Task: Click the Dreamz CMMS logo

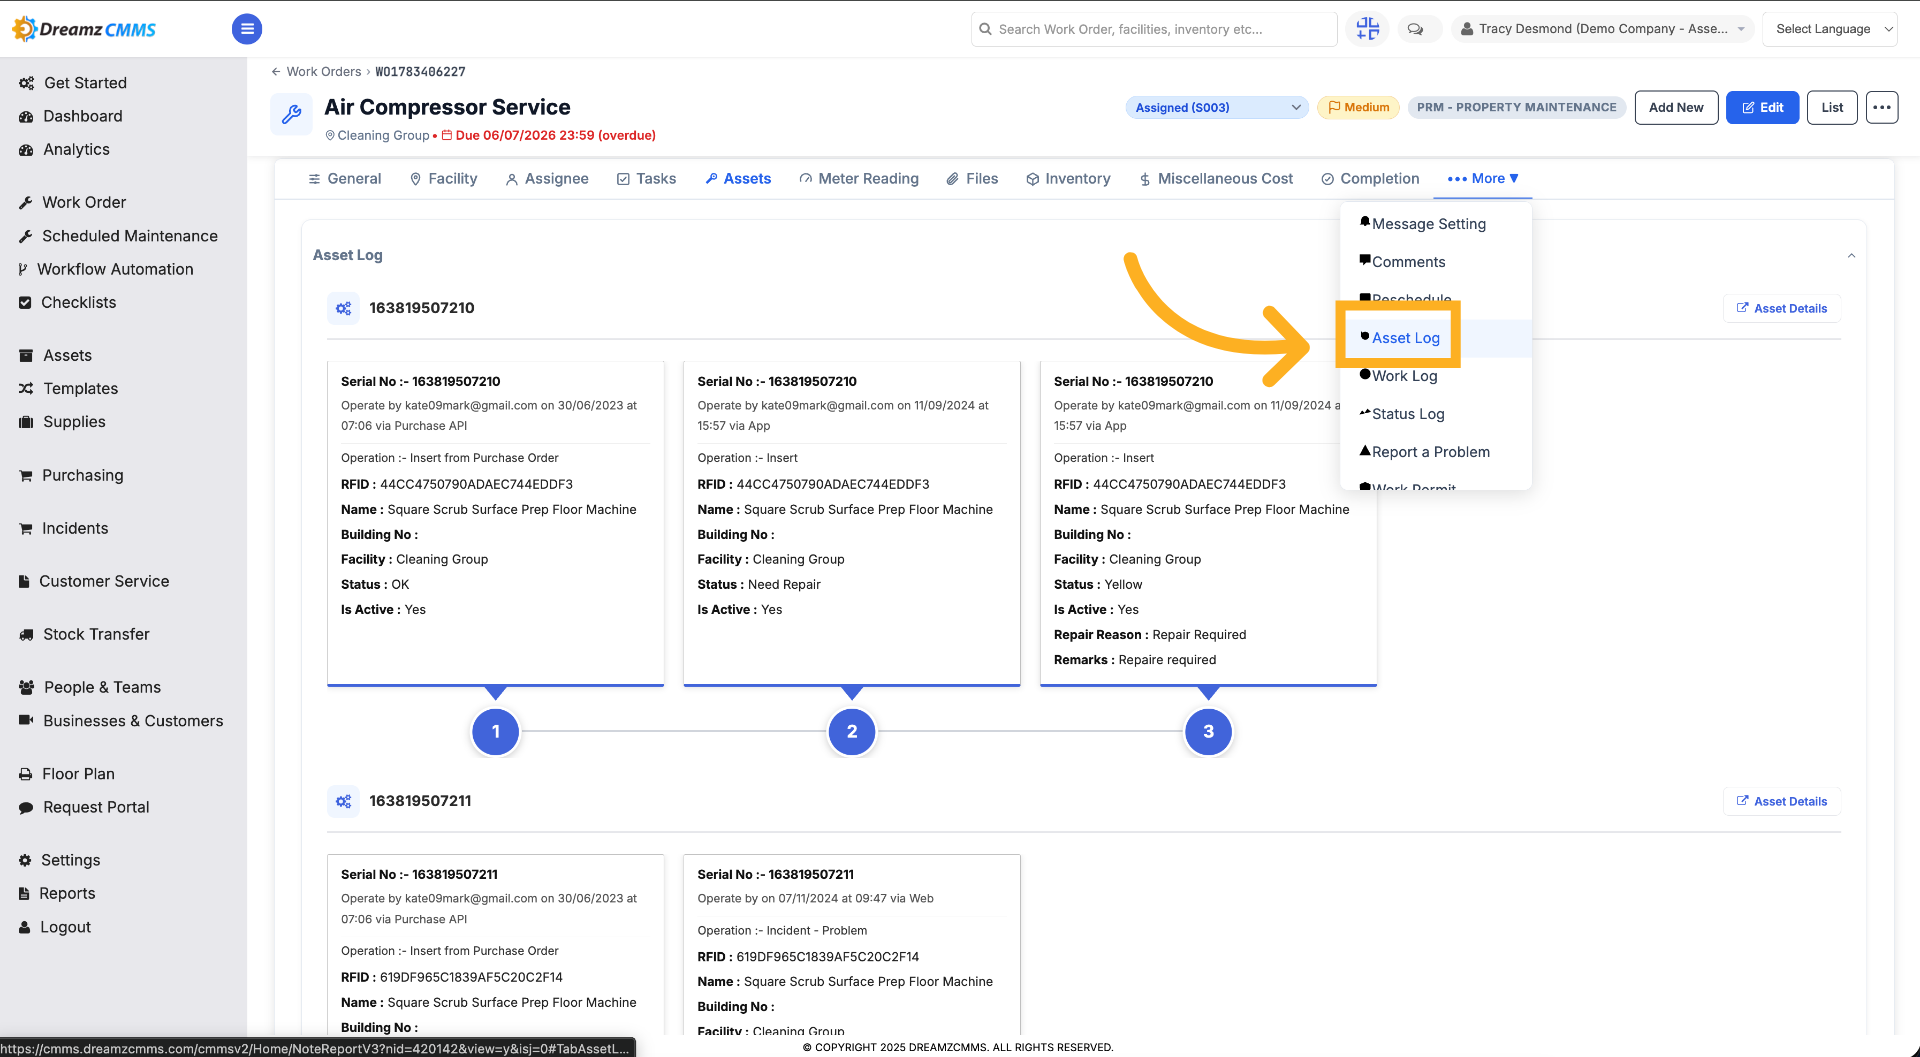Action: (x=85, y=29)
